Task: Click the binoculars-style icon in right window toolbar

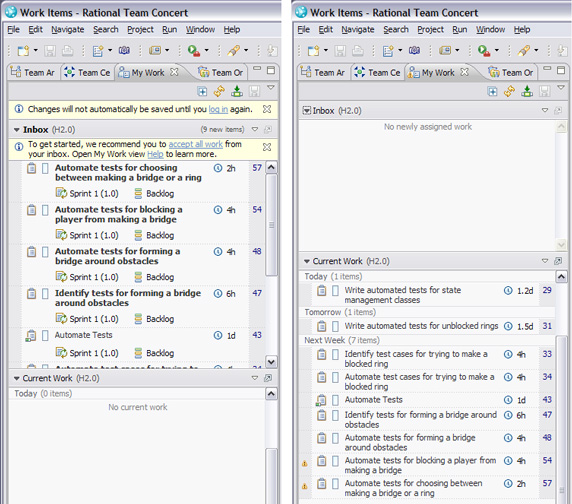Action: pyautogui.click(x=414, y=50)
